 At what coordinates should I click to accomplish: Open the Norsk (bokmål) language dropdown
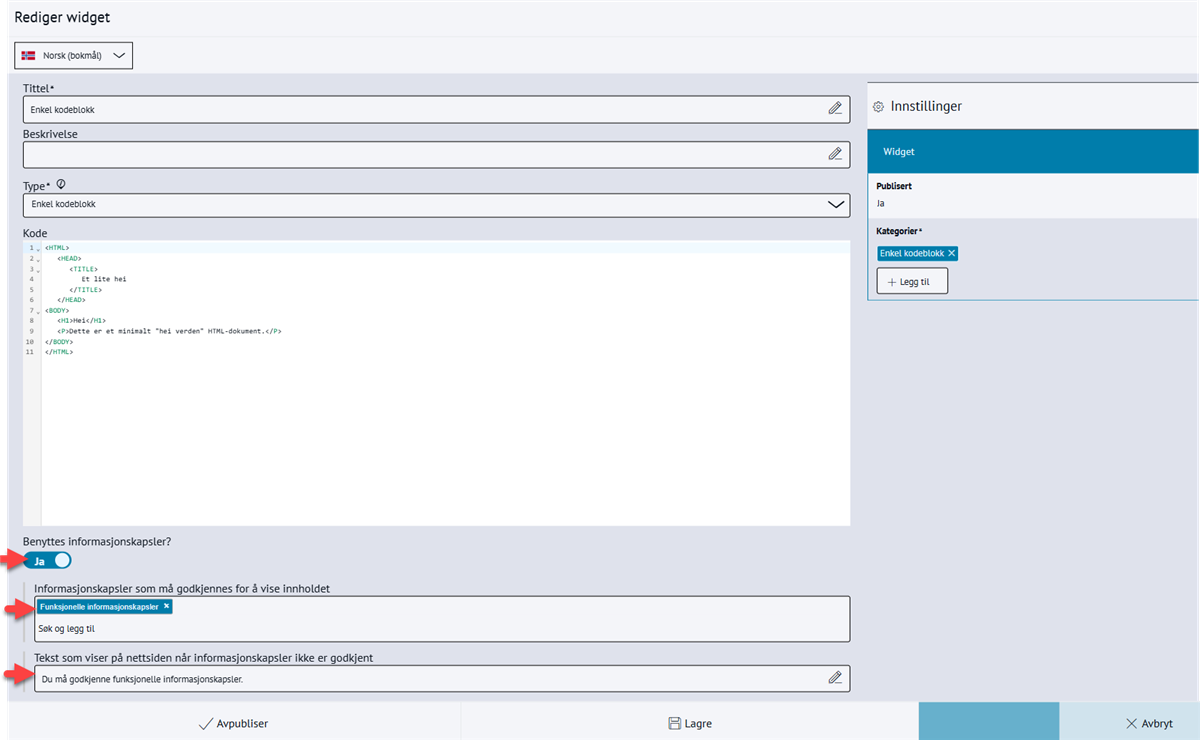(75, 56)
